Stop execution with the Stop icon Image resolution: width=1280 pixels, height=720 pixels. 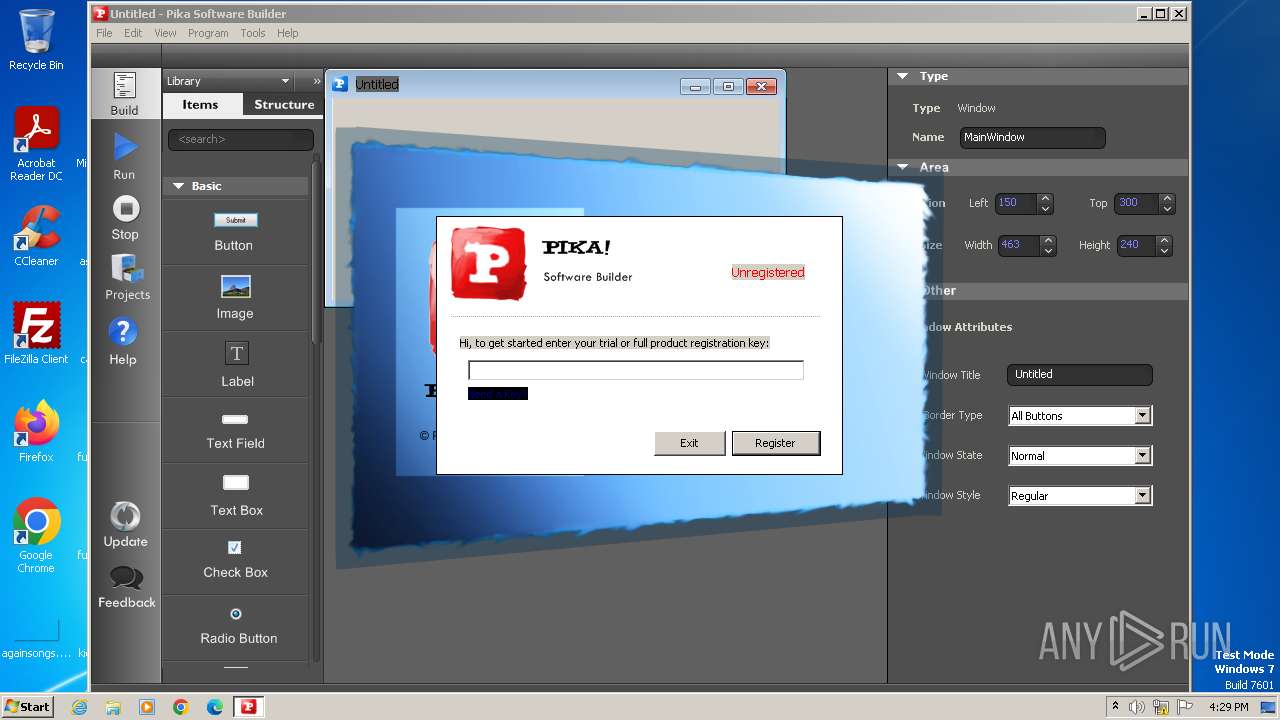coord(125,217)
